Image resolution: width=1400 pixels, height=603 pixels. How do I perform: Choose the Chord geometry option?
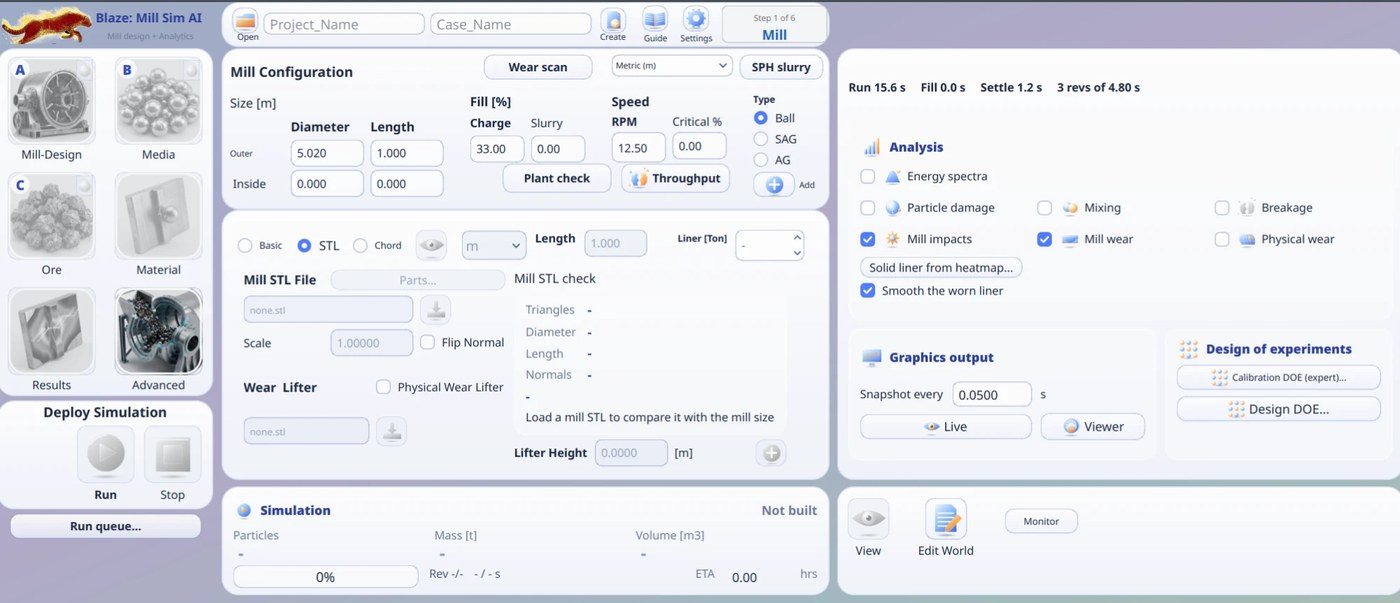(x=360, y=246)
